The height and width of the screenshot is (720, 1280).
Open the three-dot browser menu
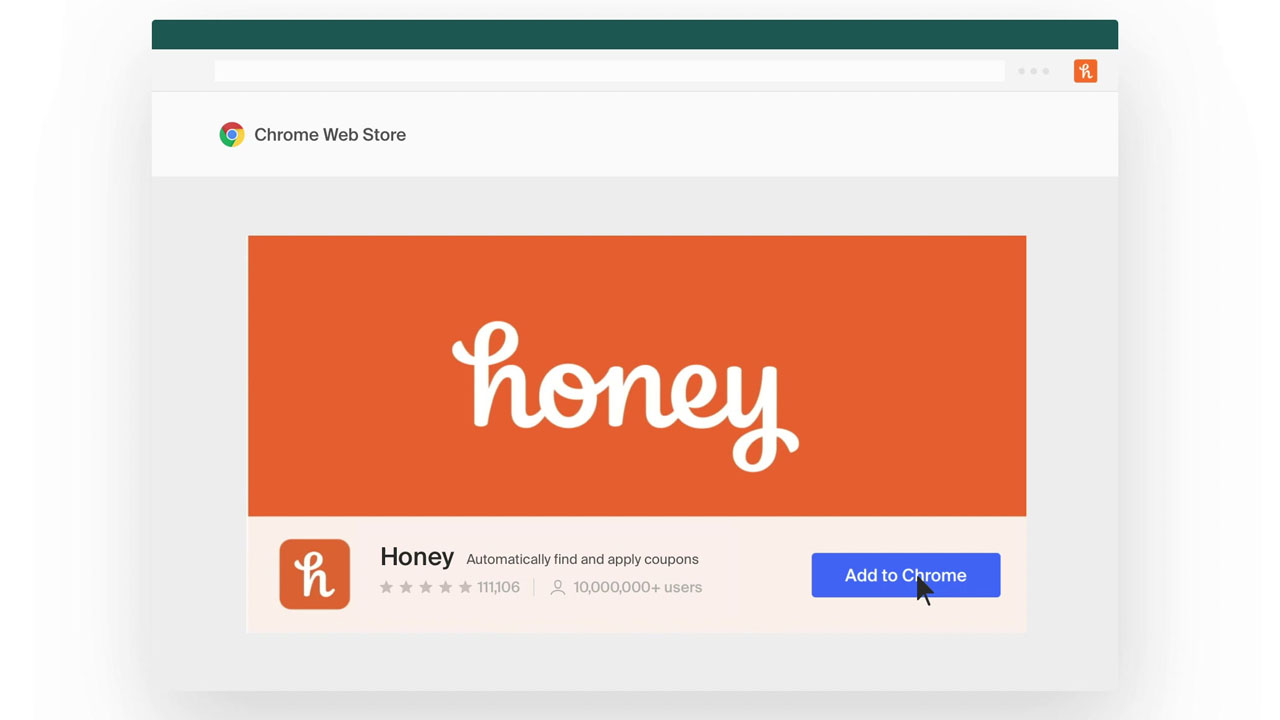click(1033, 71)
